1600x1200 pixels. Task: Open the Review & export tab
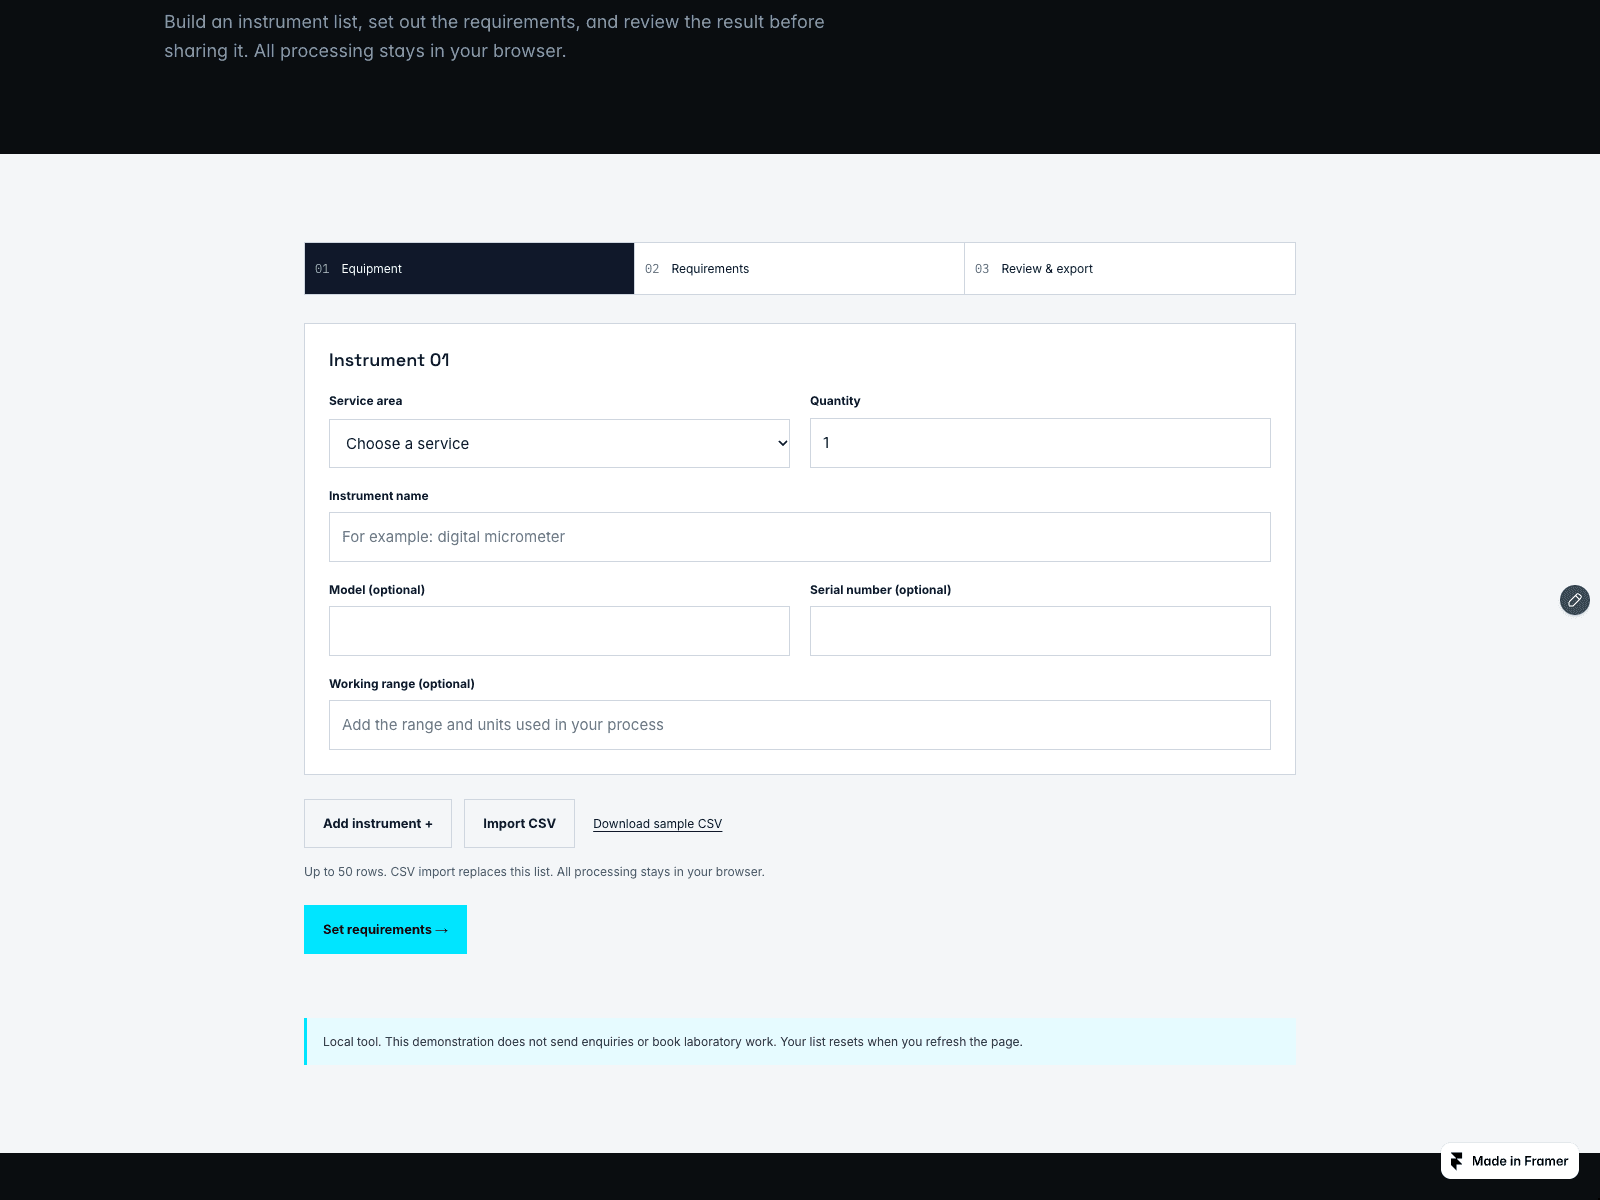click(1130, 269)
